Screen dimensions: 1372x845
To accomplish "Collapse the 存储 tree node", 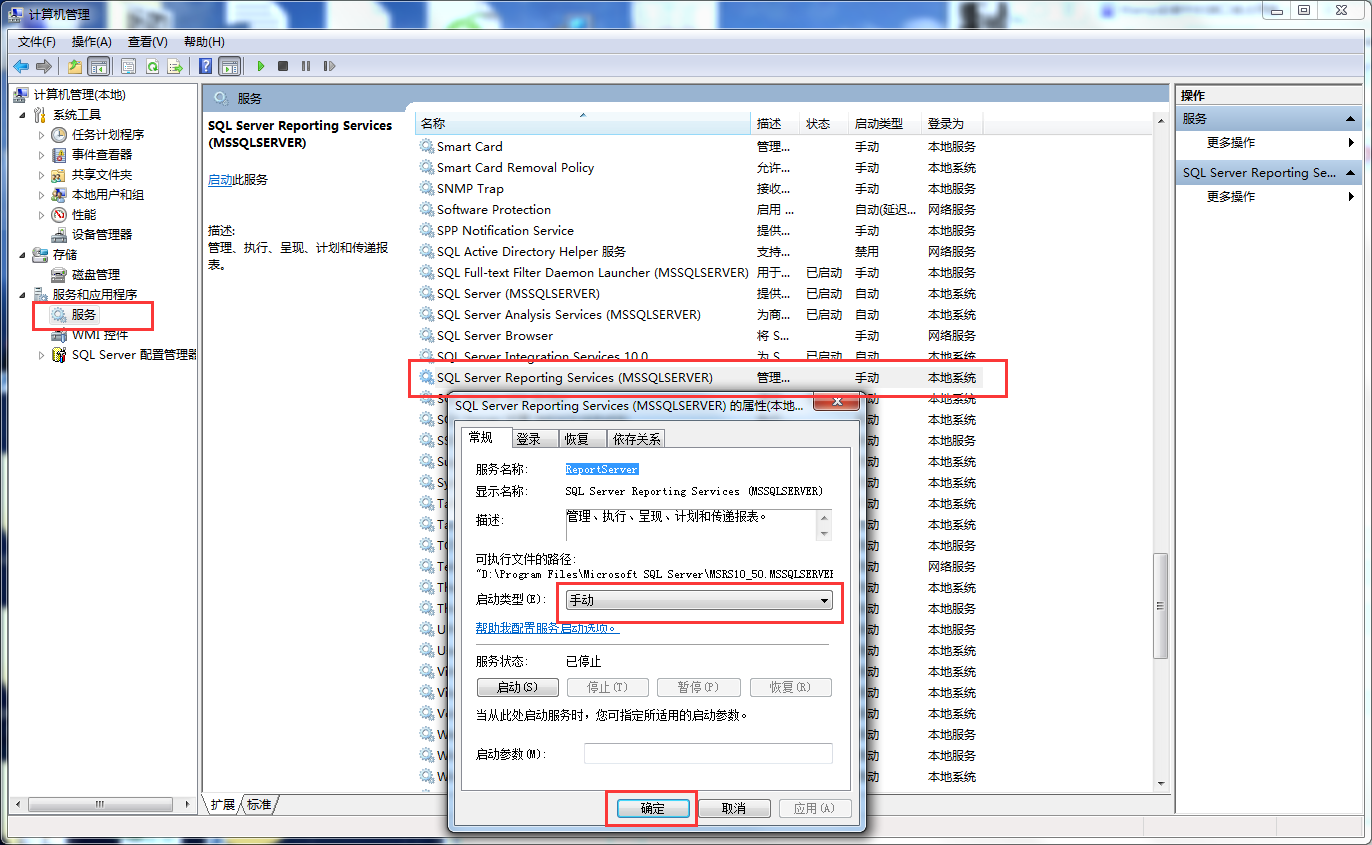I will (x=23, y=255).
